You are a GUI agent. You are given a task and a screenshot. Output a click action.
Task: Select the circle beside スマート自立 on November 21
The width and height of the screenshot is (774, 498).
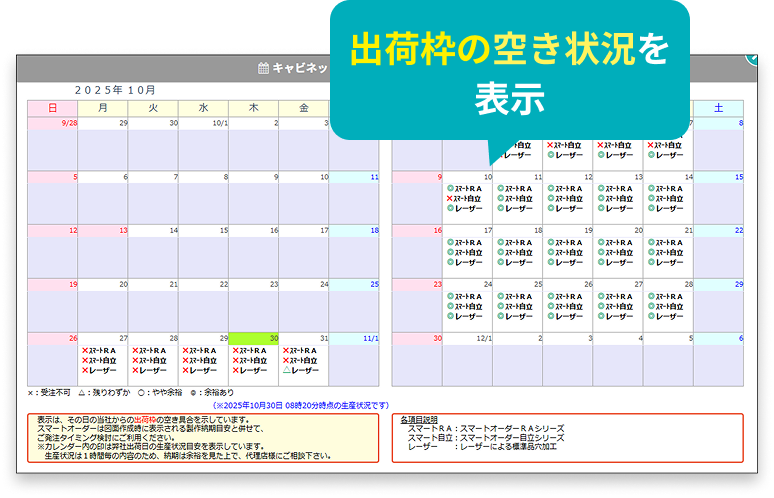click(651, 252)
